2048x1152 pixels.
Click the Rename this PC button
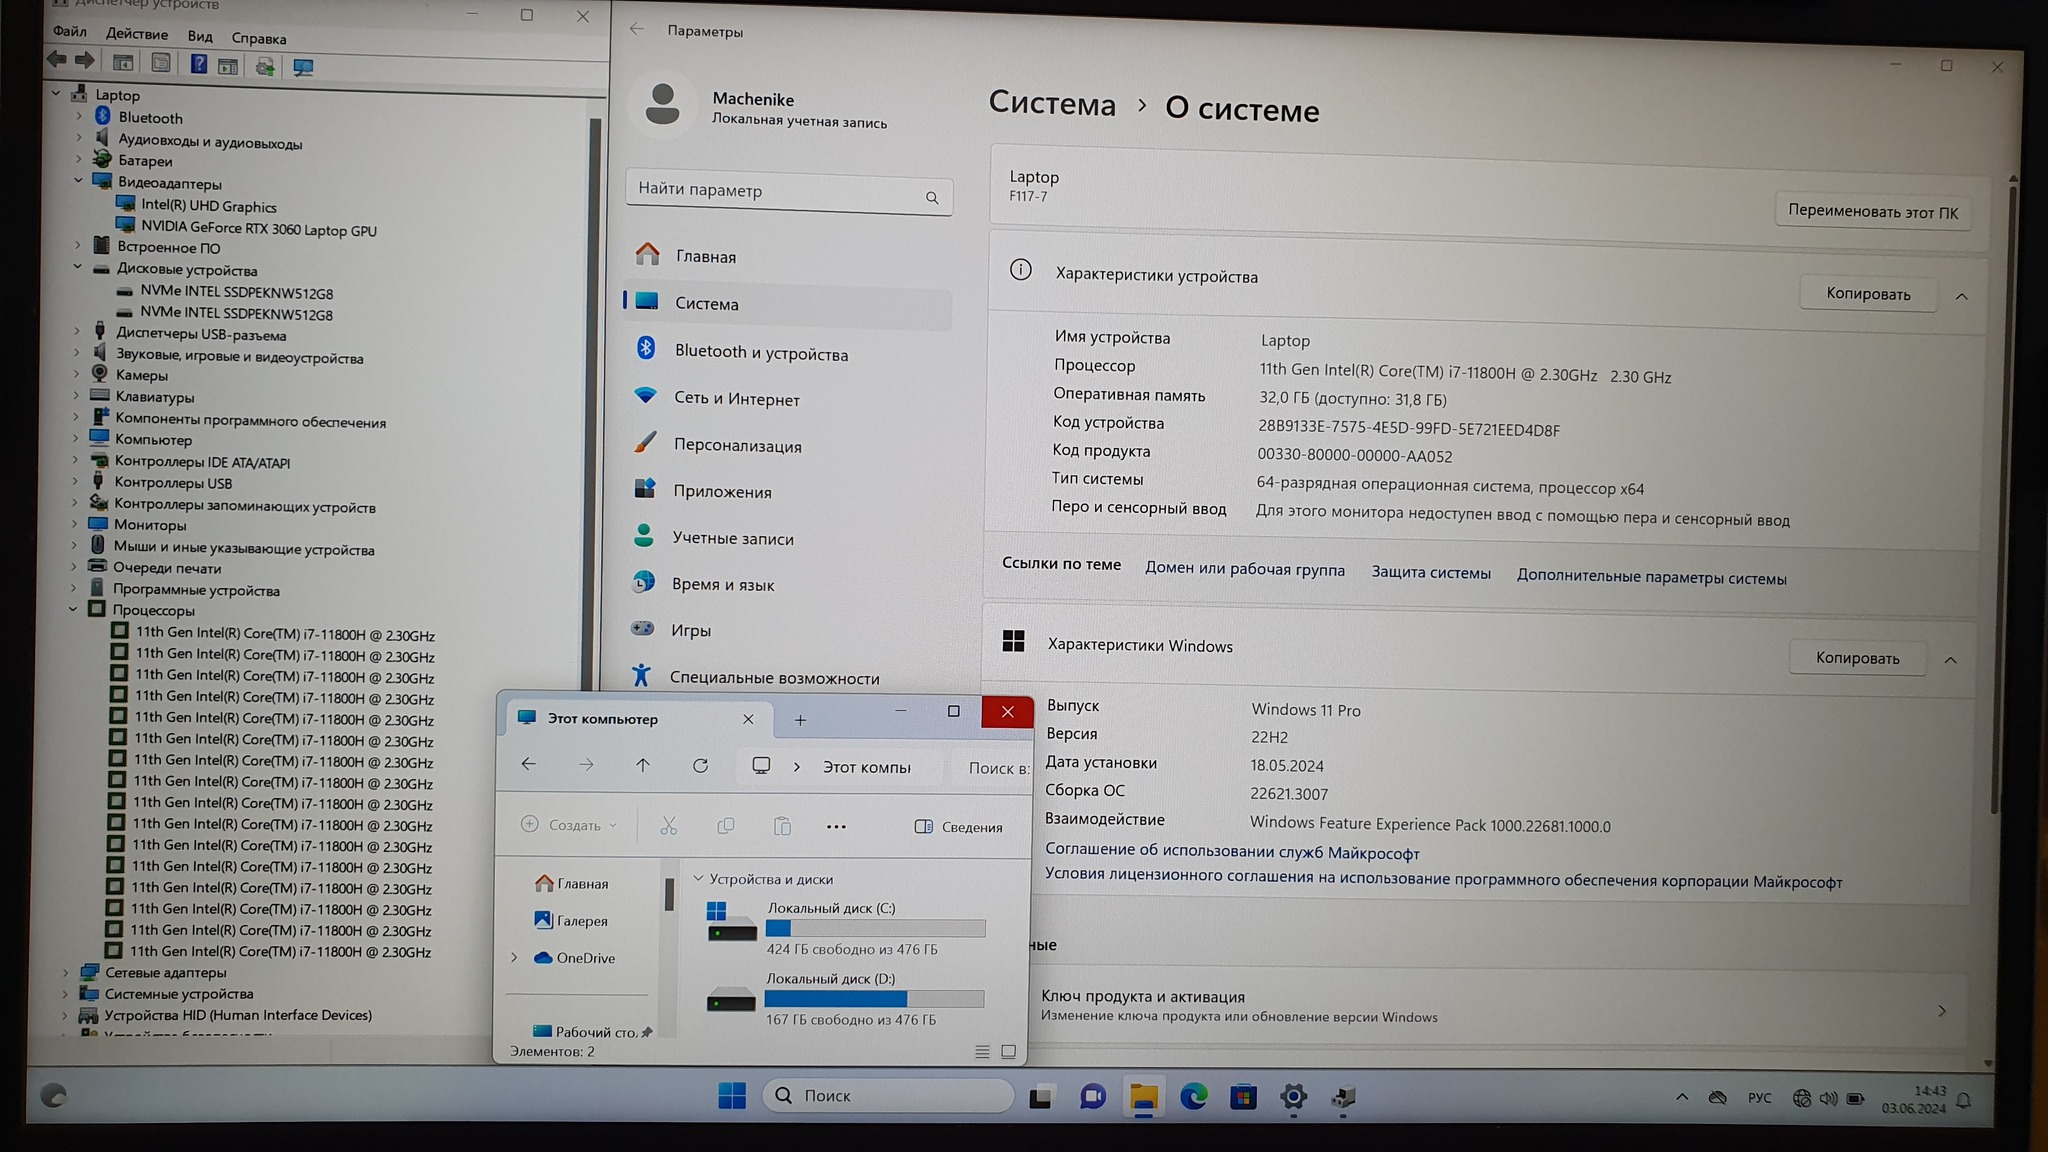click(1872, 212)
